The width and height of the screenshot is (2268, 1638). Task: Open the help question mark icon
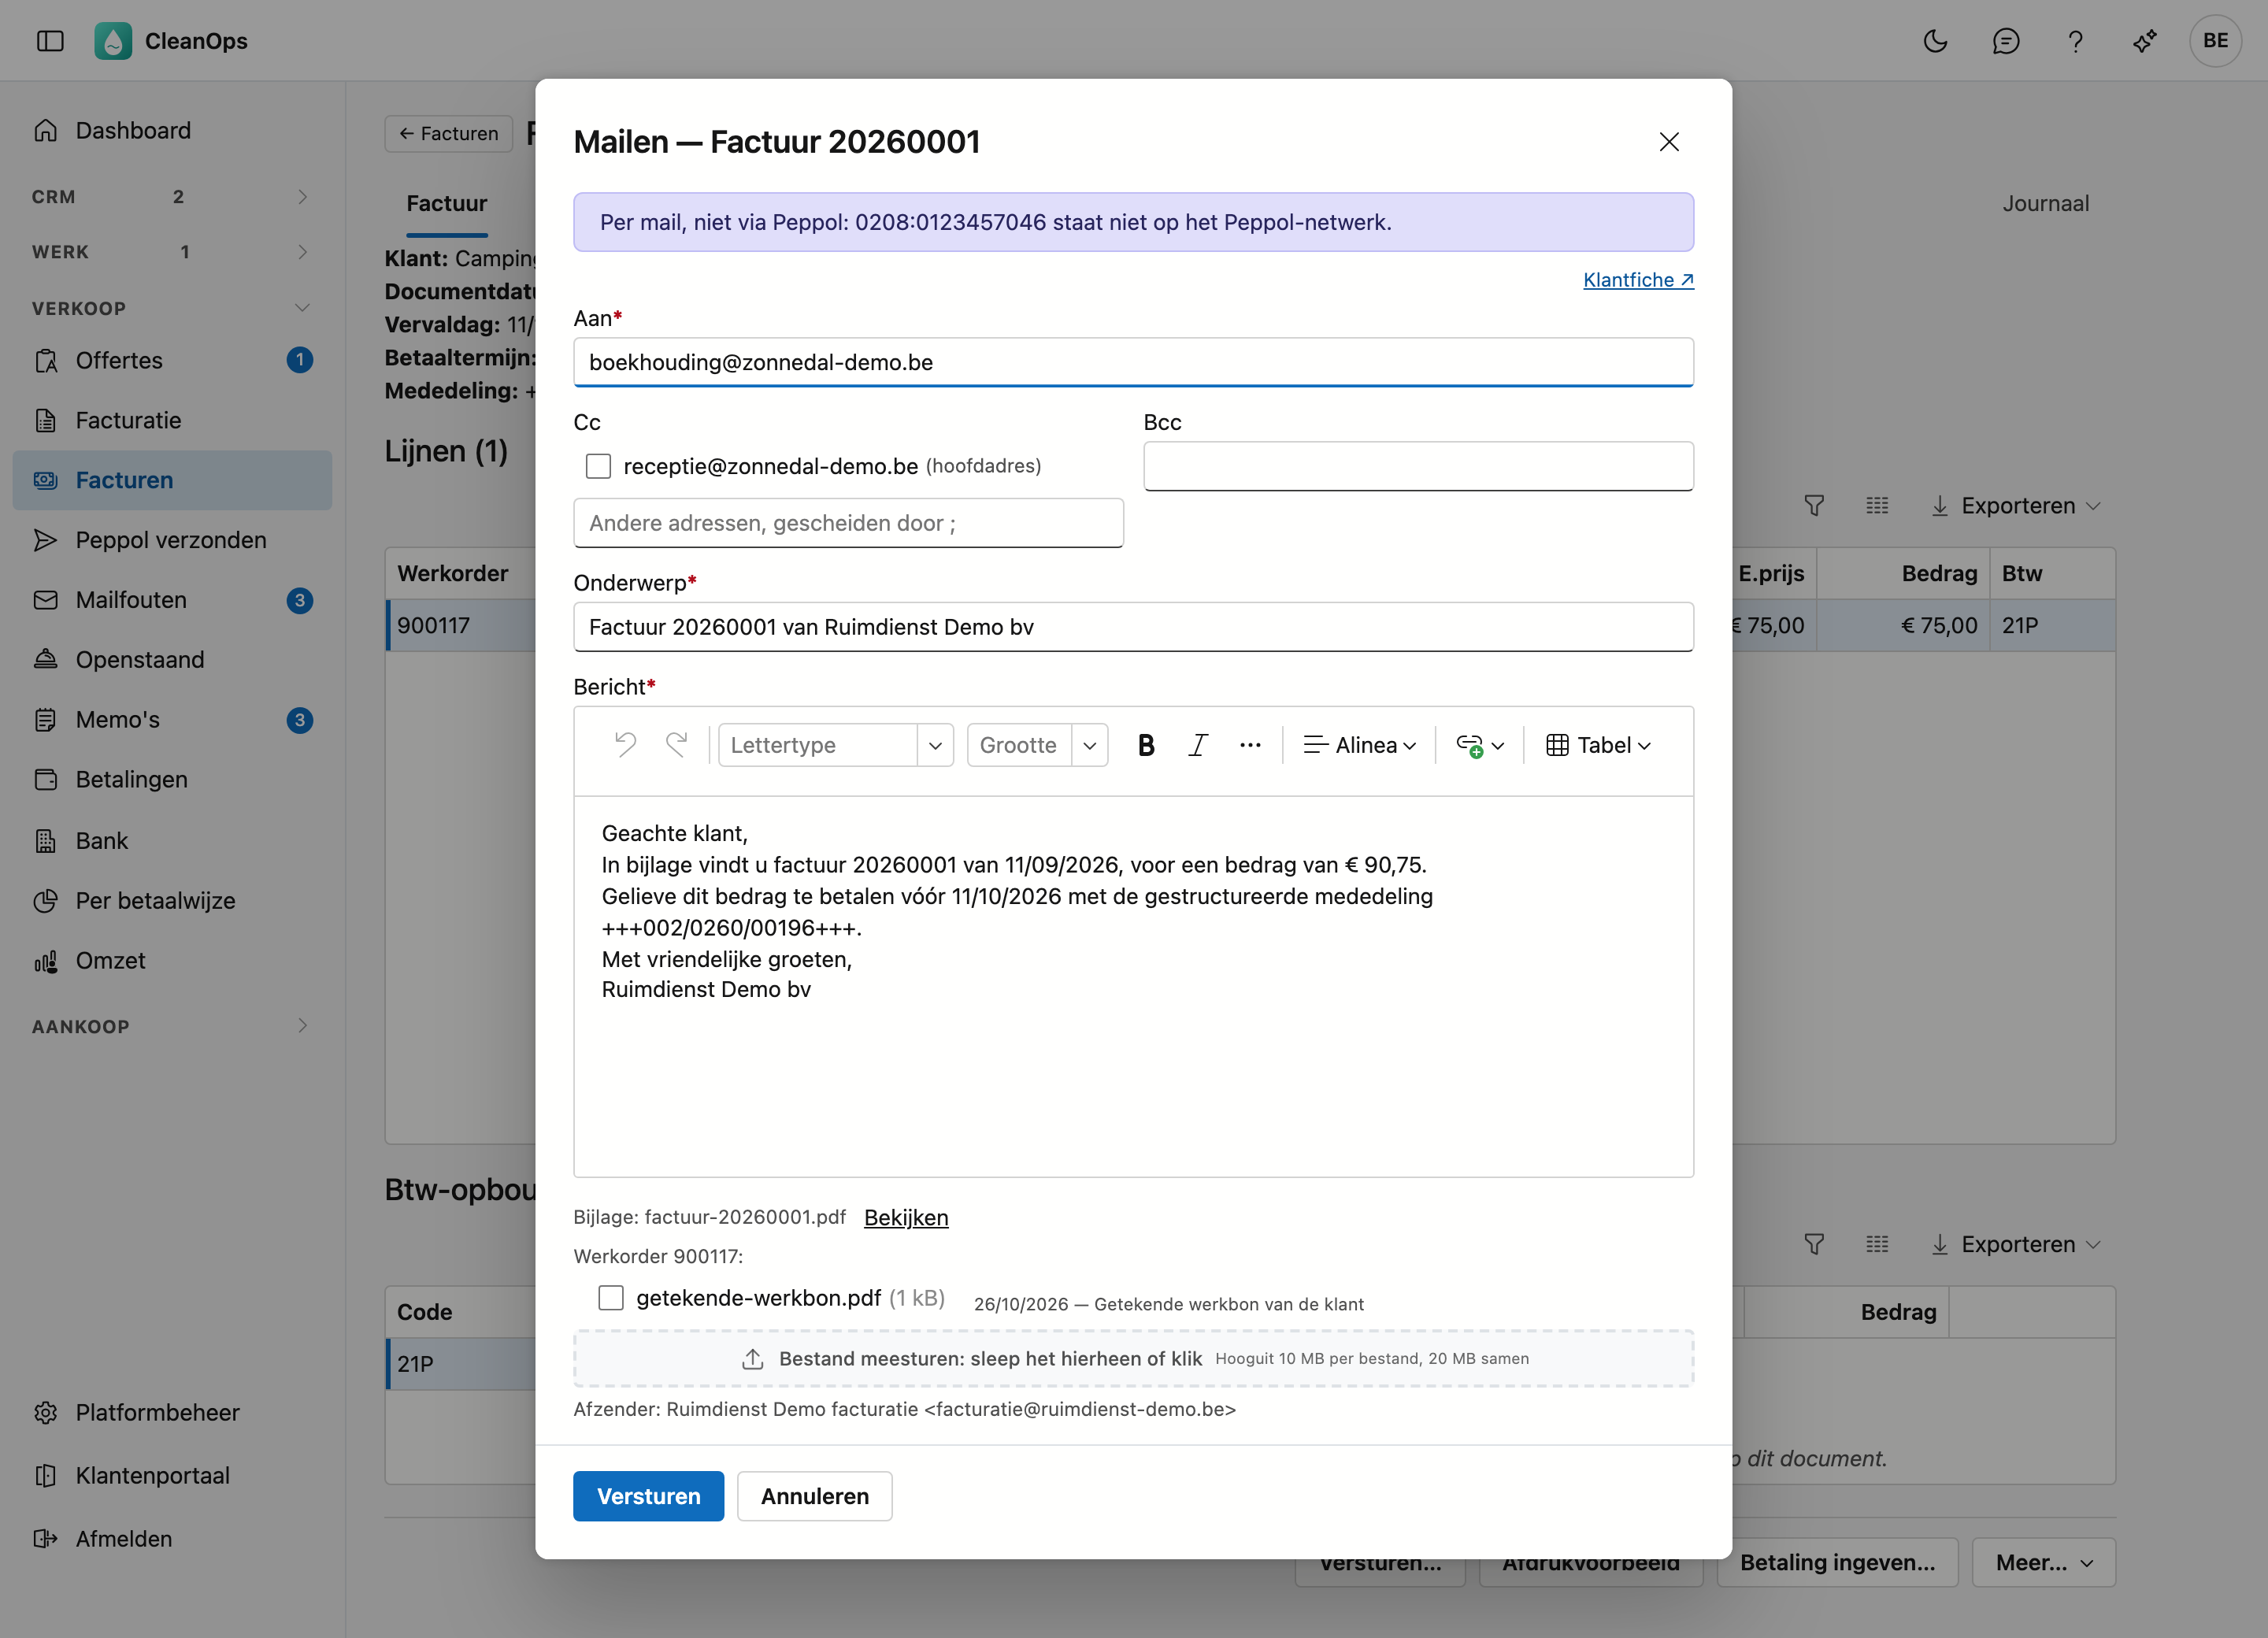pyautogui.click(x=2075, y=41)
